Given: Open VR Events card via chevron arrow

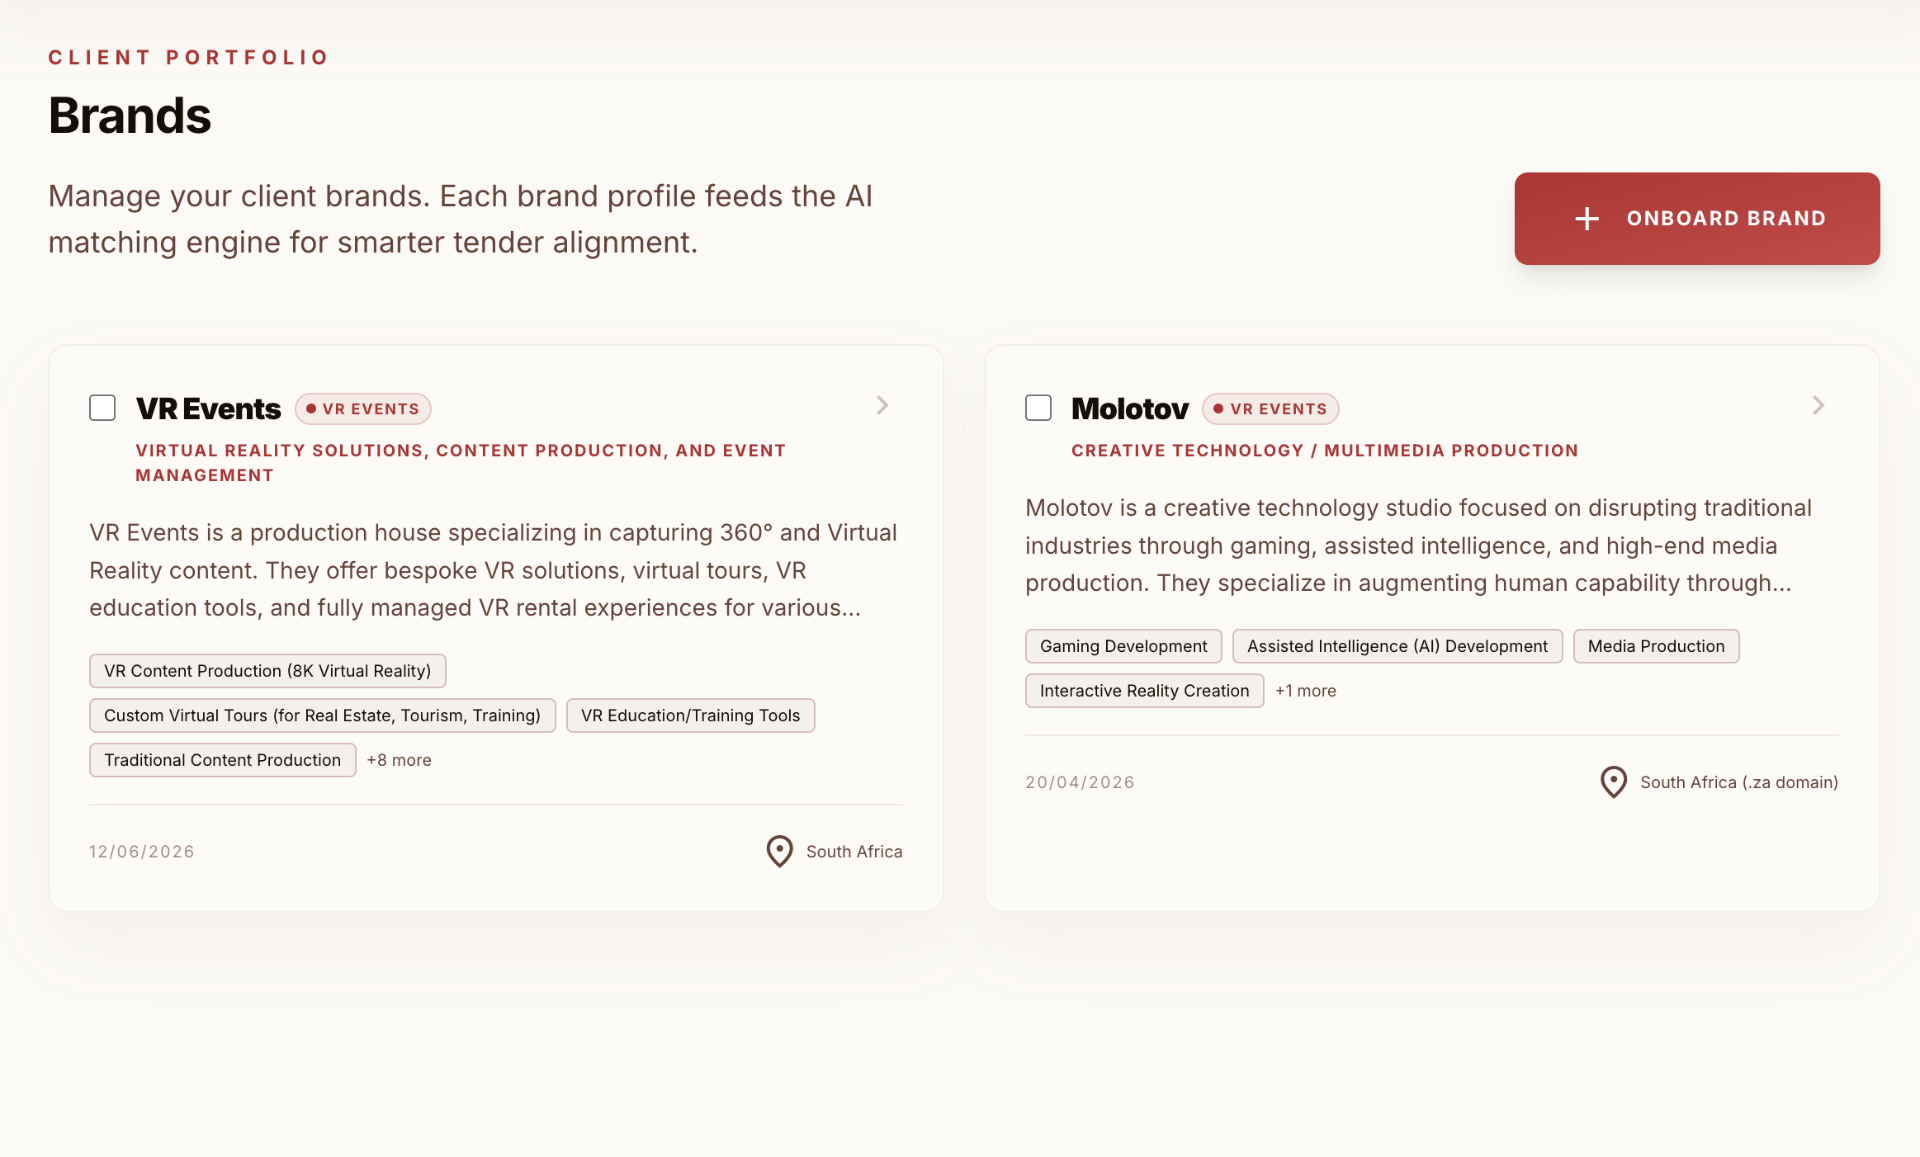Looking at the screenshot, I should click(882, 405).
